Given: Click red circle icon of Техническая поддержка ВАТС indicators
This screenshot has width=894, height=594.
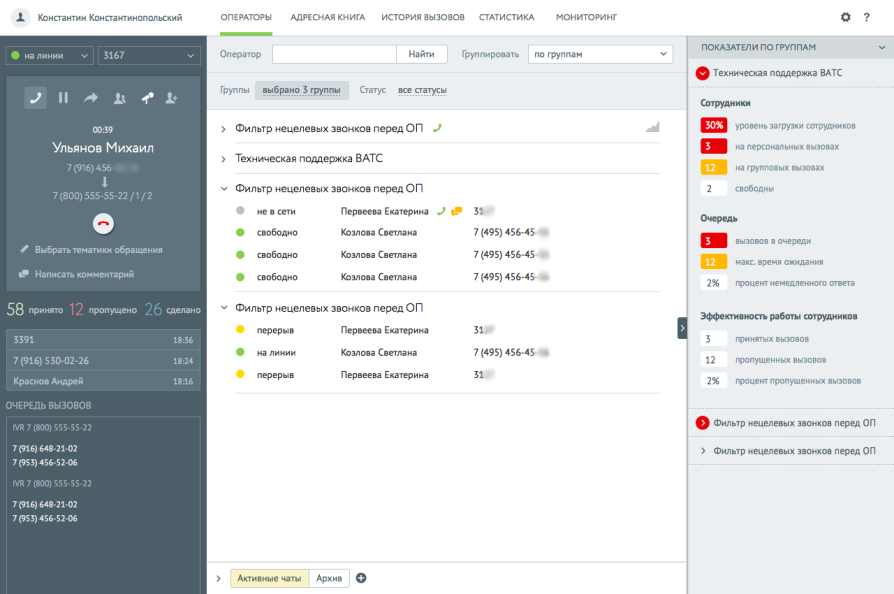Looking at the screenshot, I should pyautogui.click(x=702, y=73).
